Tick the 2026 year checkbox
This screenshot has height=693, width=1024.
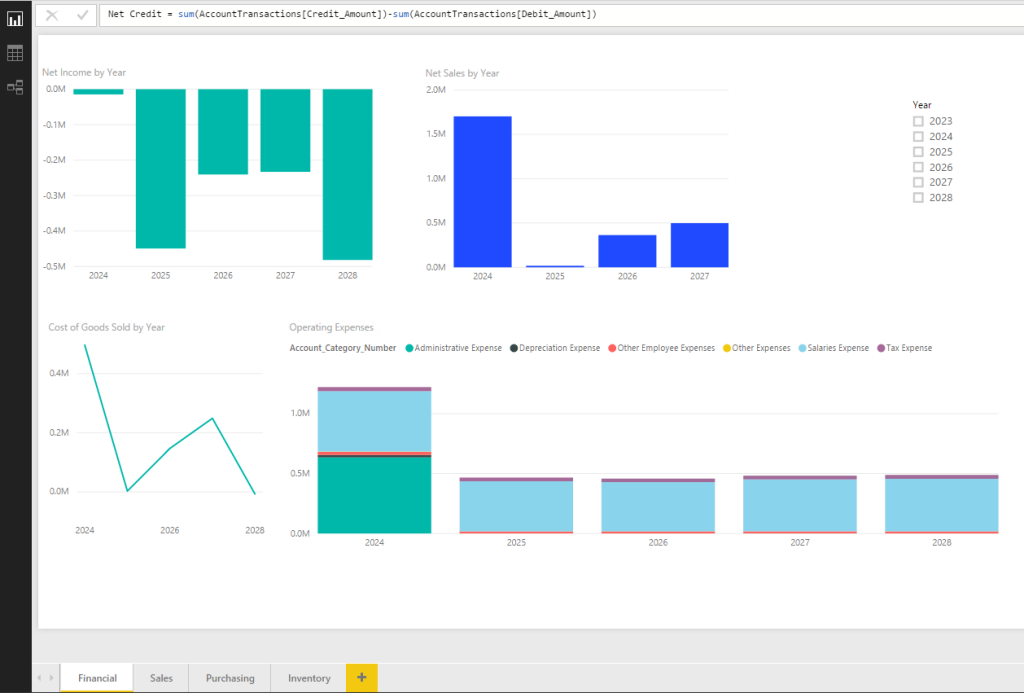(918, 167)
